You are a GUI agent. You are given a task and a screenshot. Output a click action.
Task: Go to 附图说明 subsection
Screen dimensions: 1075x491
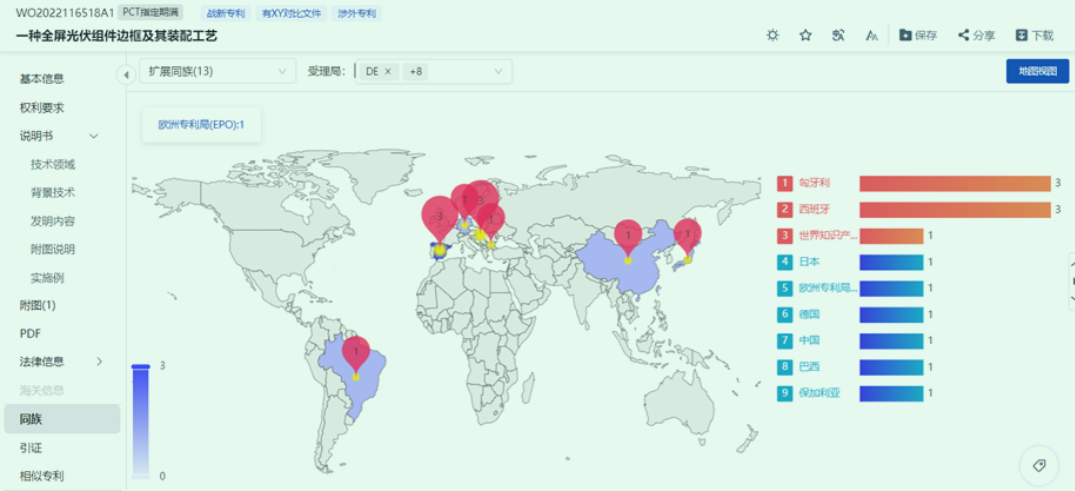tap(53, 249)
